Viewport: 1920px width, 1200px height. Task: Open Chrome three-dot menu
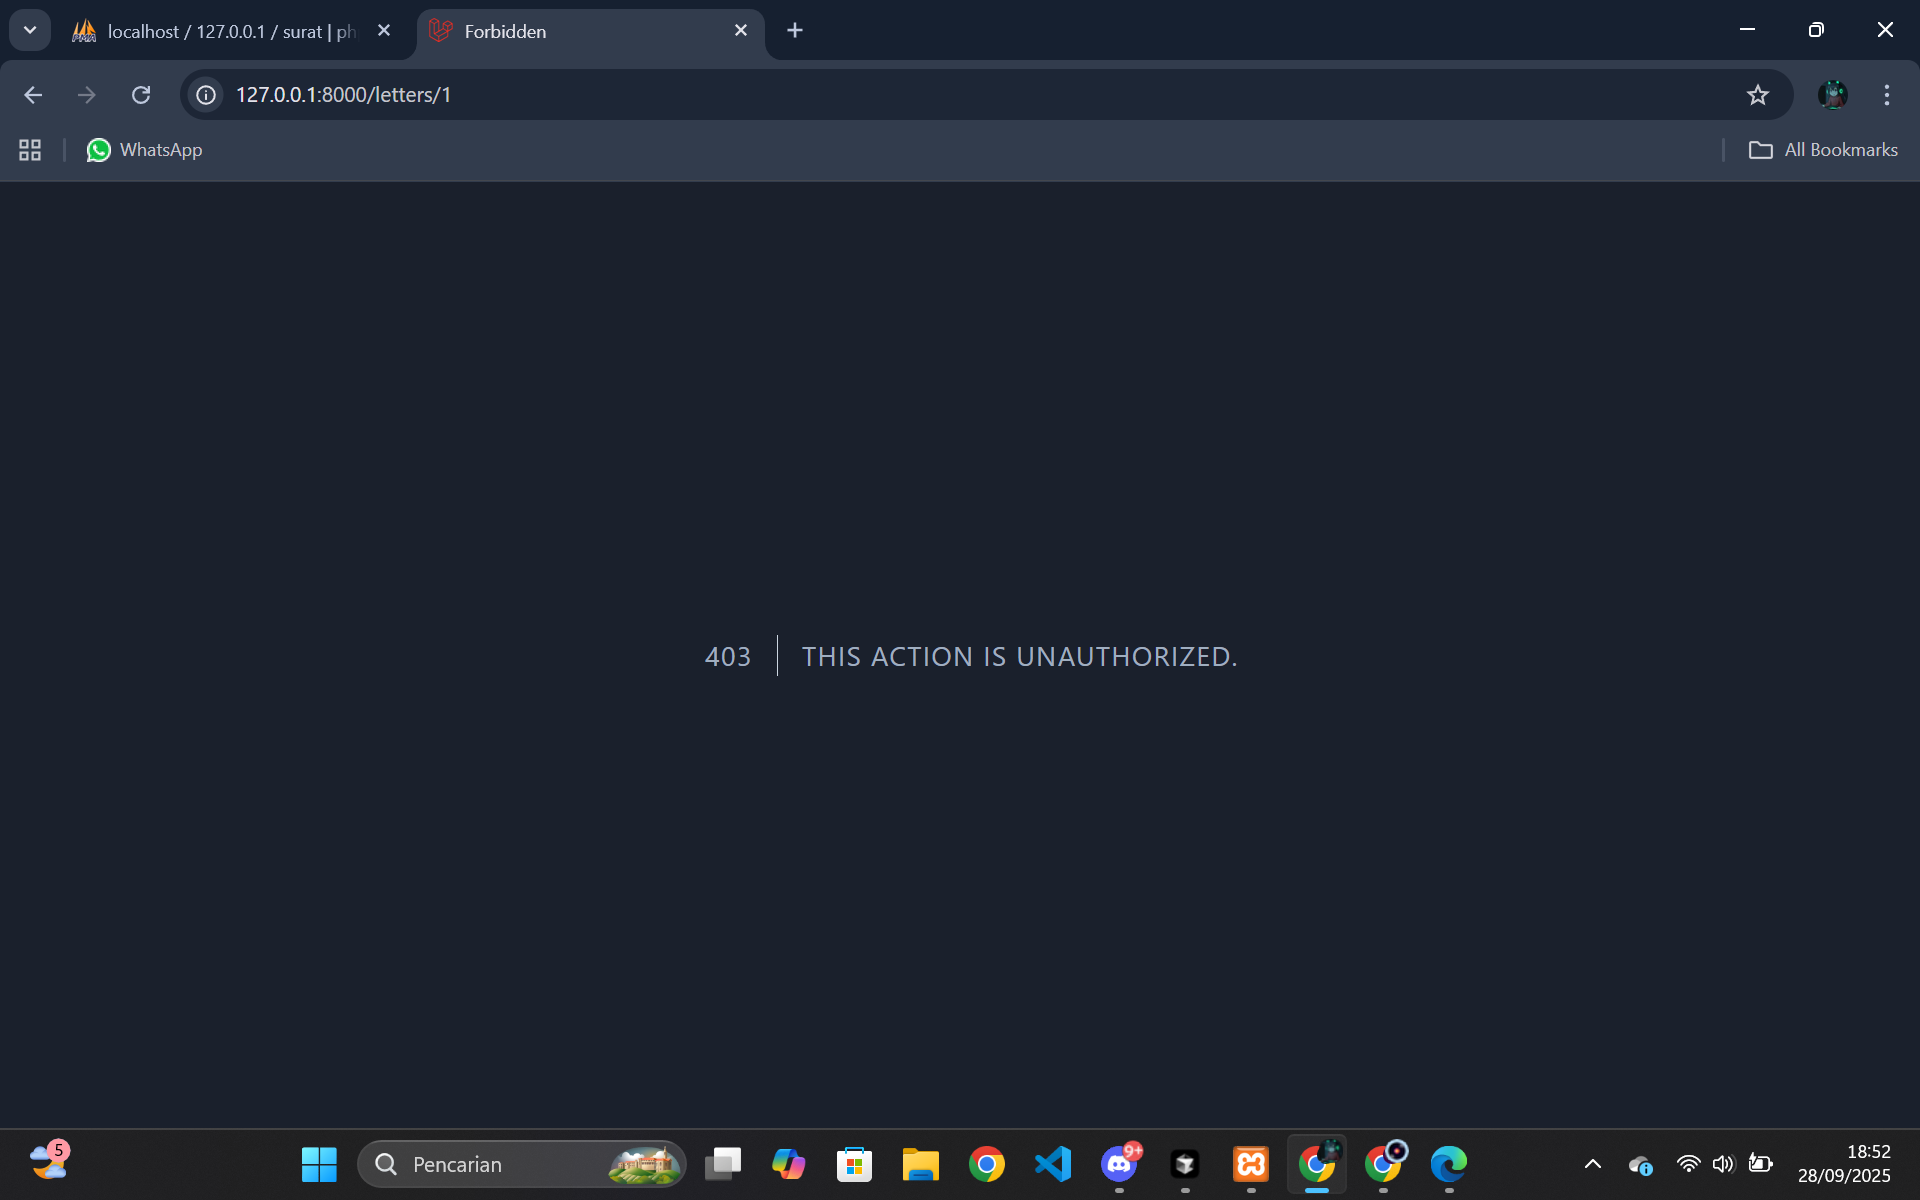point(1886,95)
